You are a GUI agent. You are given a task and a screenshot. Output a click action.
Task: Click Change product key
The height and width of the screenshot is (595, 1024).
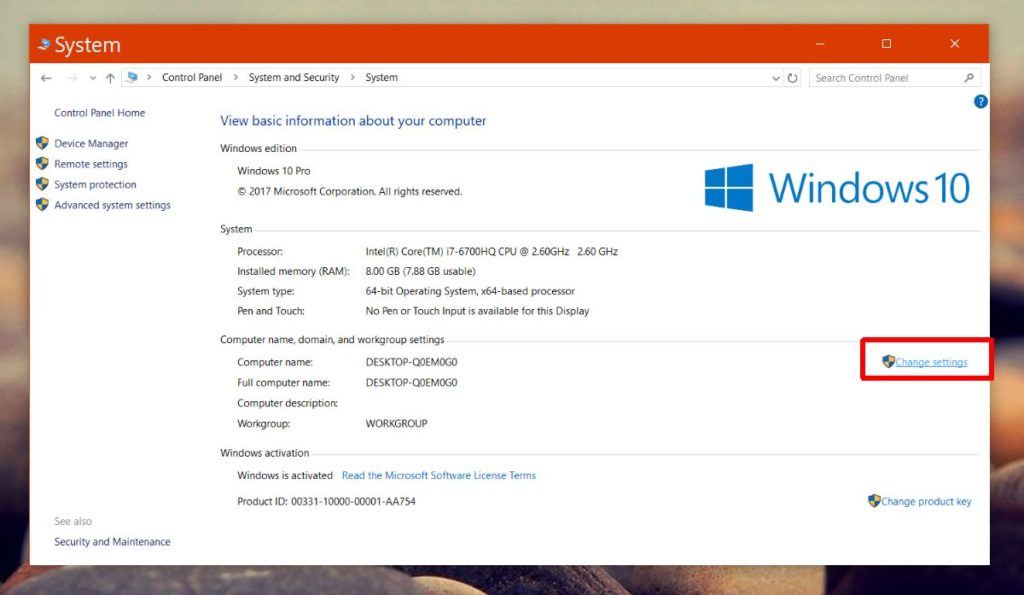(x=925, y=501)
